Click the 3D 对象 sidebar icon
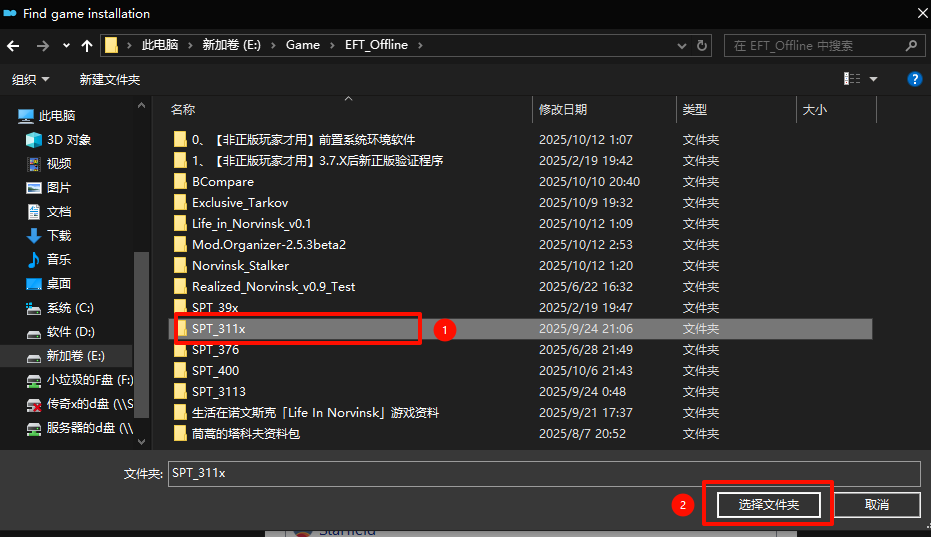Screen dimensions: 931x537 35,140
